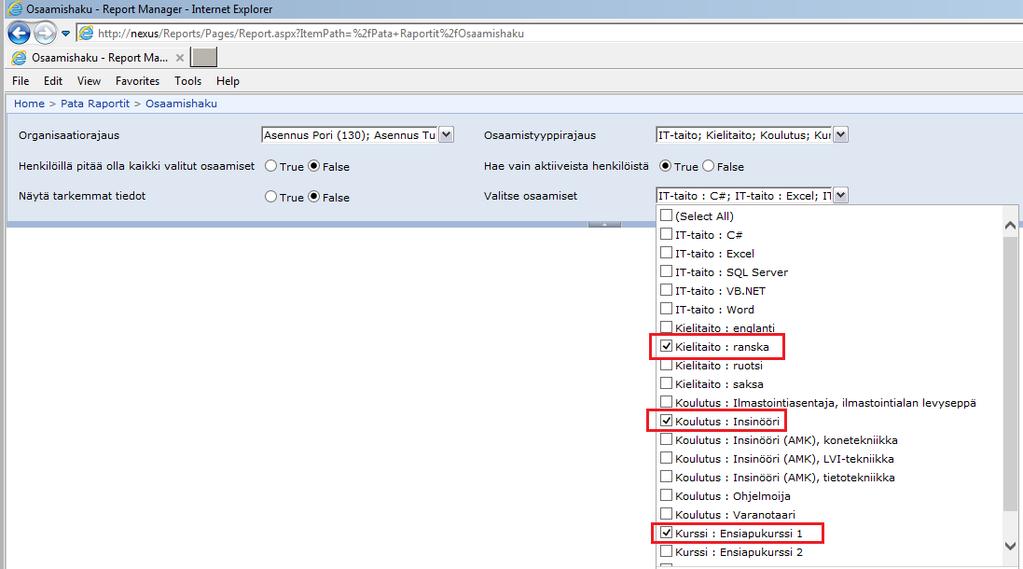The image size is (1023, 569).
Task: Select True for Henkilöillä pitää olla kaikki
Action: point(271,166)
